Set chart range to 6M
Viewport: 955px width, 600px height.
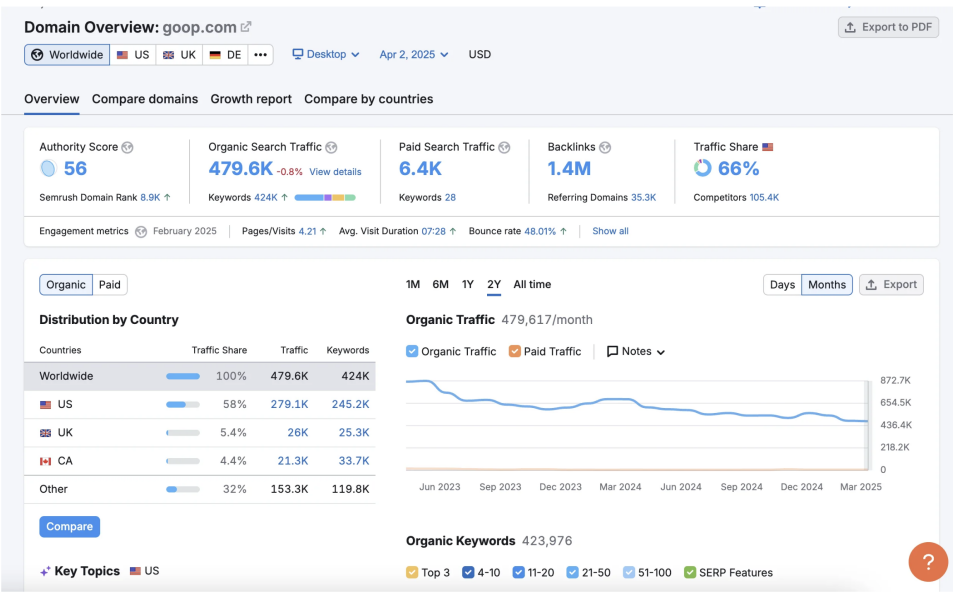pos(440,284)
